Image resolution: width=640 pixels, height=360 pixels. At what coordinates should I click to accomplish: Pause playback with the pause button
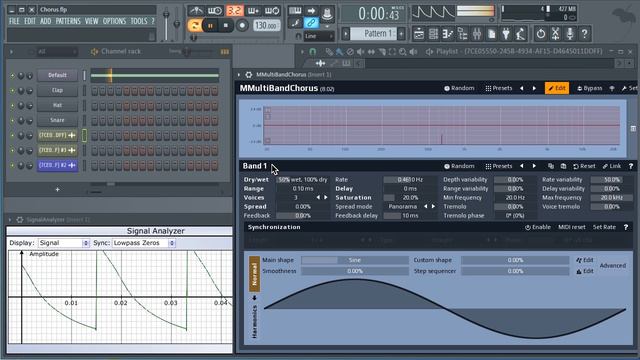click(210, 26)
